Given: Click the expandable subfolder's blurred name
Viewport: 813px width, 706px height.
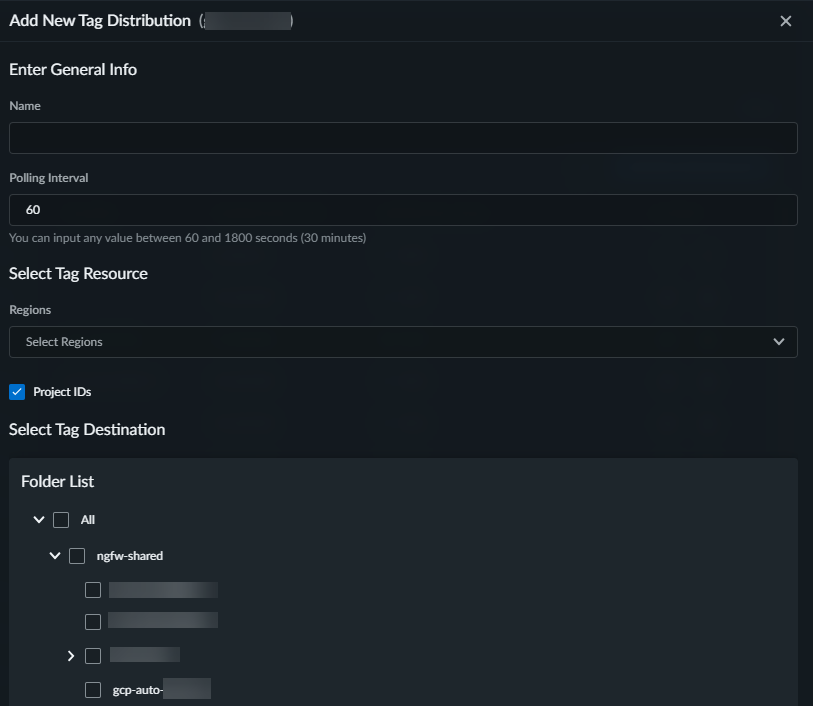Looking at the screenshot, I should pos(145,656).
